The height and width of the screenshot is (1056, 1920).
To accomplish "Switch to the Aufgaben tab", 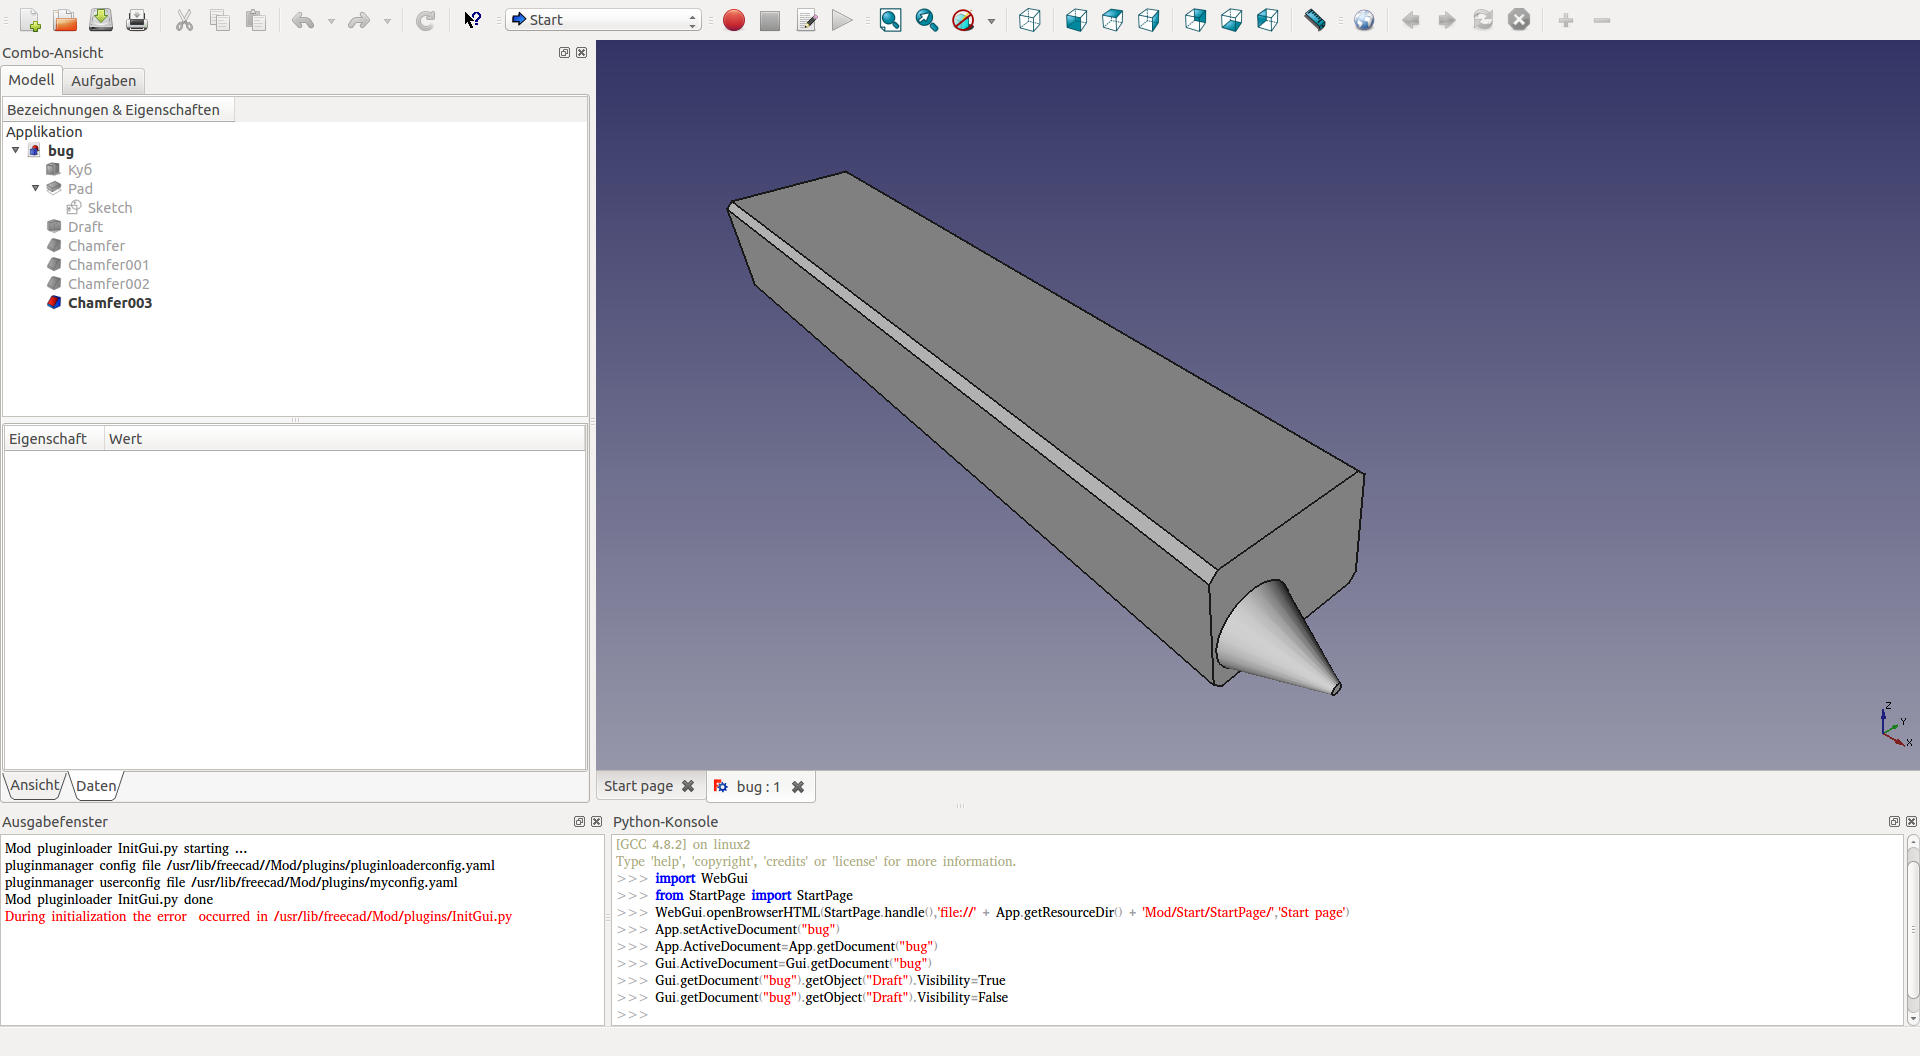I will pos(104,81).
